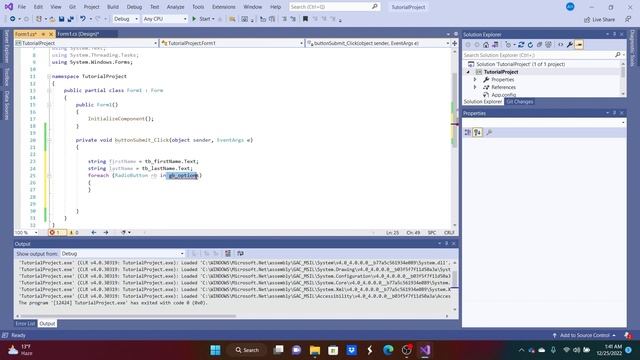Viewport: 640px width, 360px height.
Task: Open File Explorer from the taskbar
Action: [315, 350]
